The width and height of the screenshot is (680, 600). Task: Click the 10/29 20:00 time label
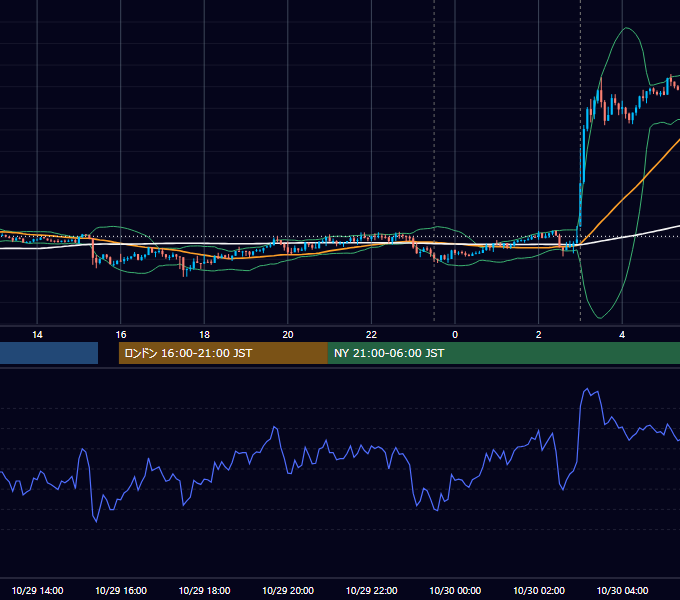[x=288, y=590]
